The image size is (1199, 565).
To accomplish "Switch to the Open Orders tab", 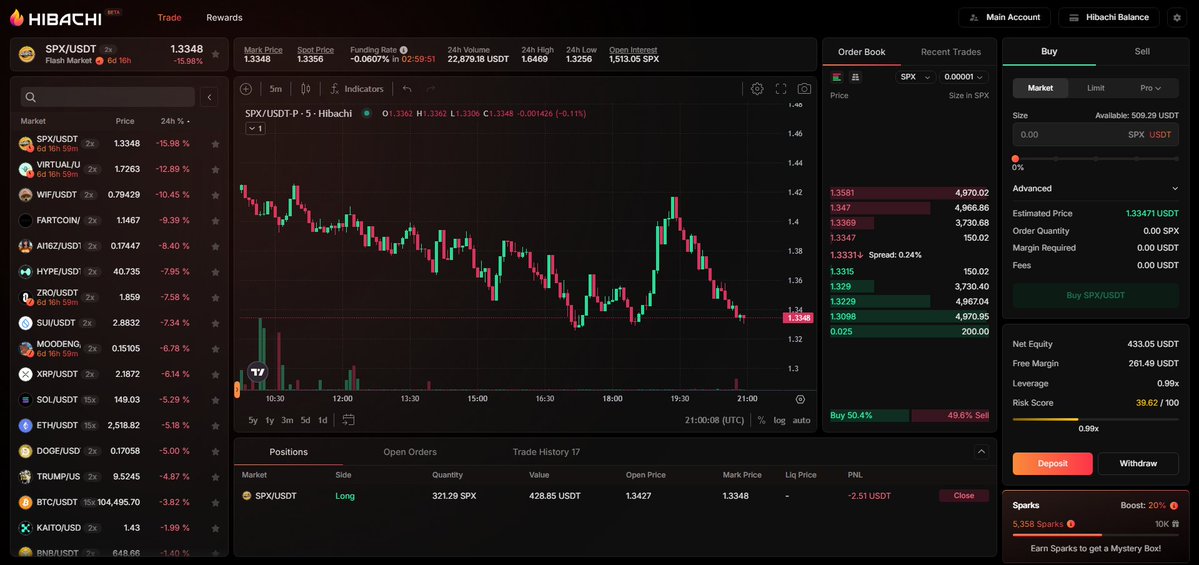I will (x=410, y=452).
